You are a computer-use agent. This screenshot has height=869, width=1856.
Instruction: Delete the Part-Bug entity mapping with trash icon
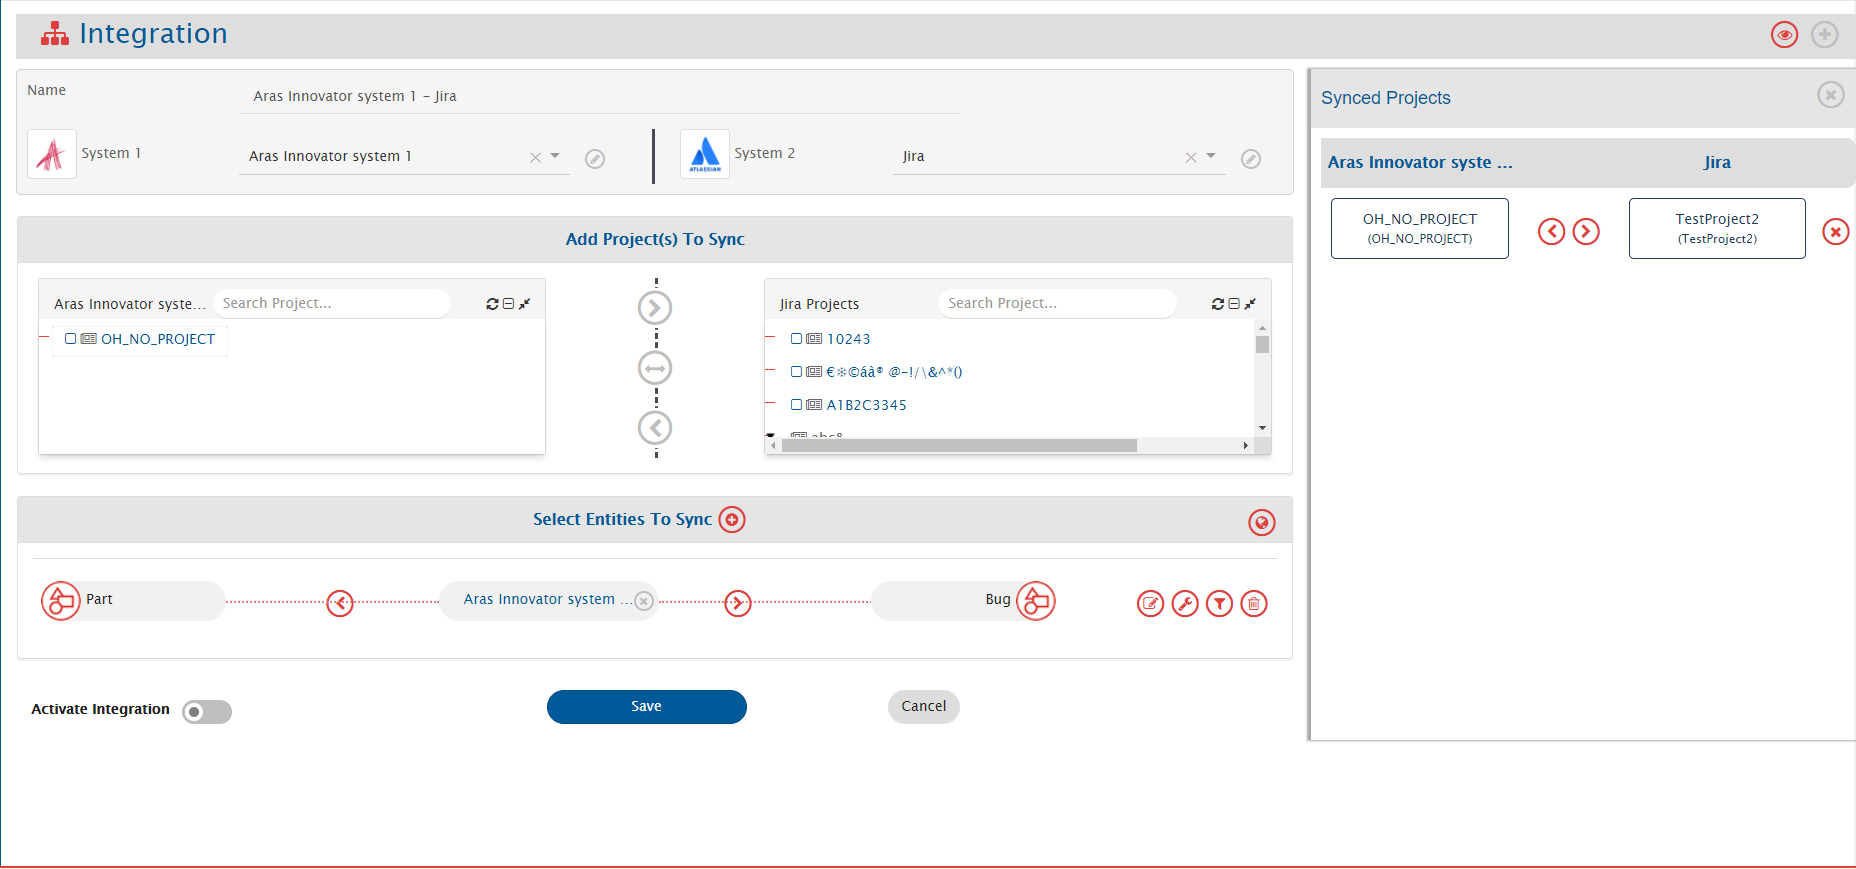click(x=1253, y=604)
